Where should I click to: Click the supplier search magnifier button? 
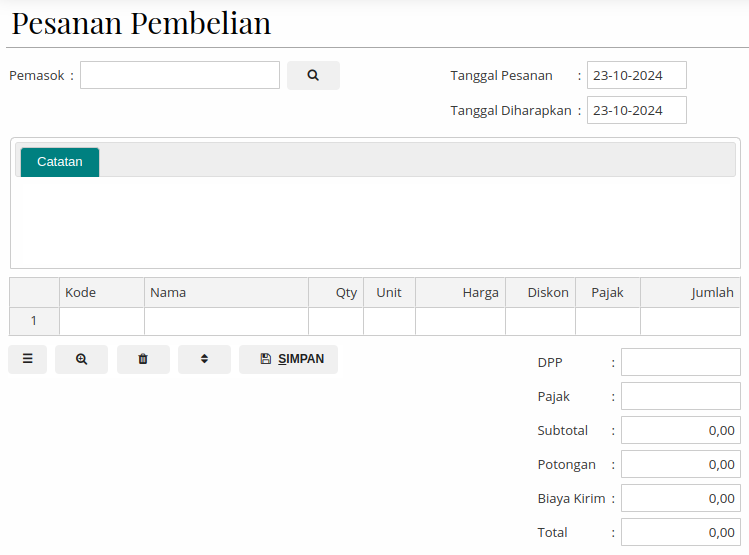point(313,75)
